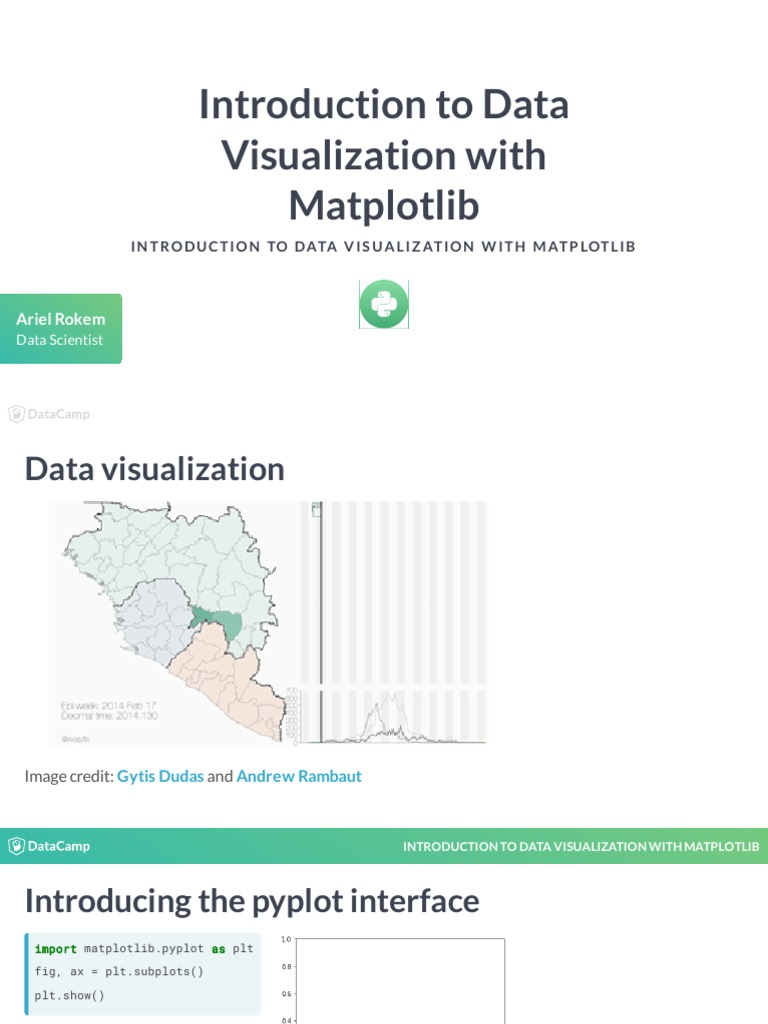Click the 'Data visualization' heading
Screen dimensions: 768x1024
pos(155,469)
